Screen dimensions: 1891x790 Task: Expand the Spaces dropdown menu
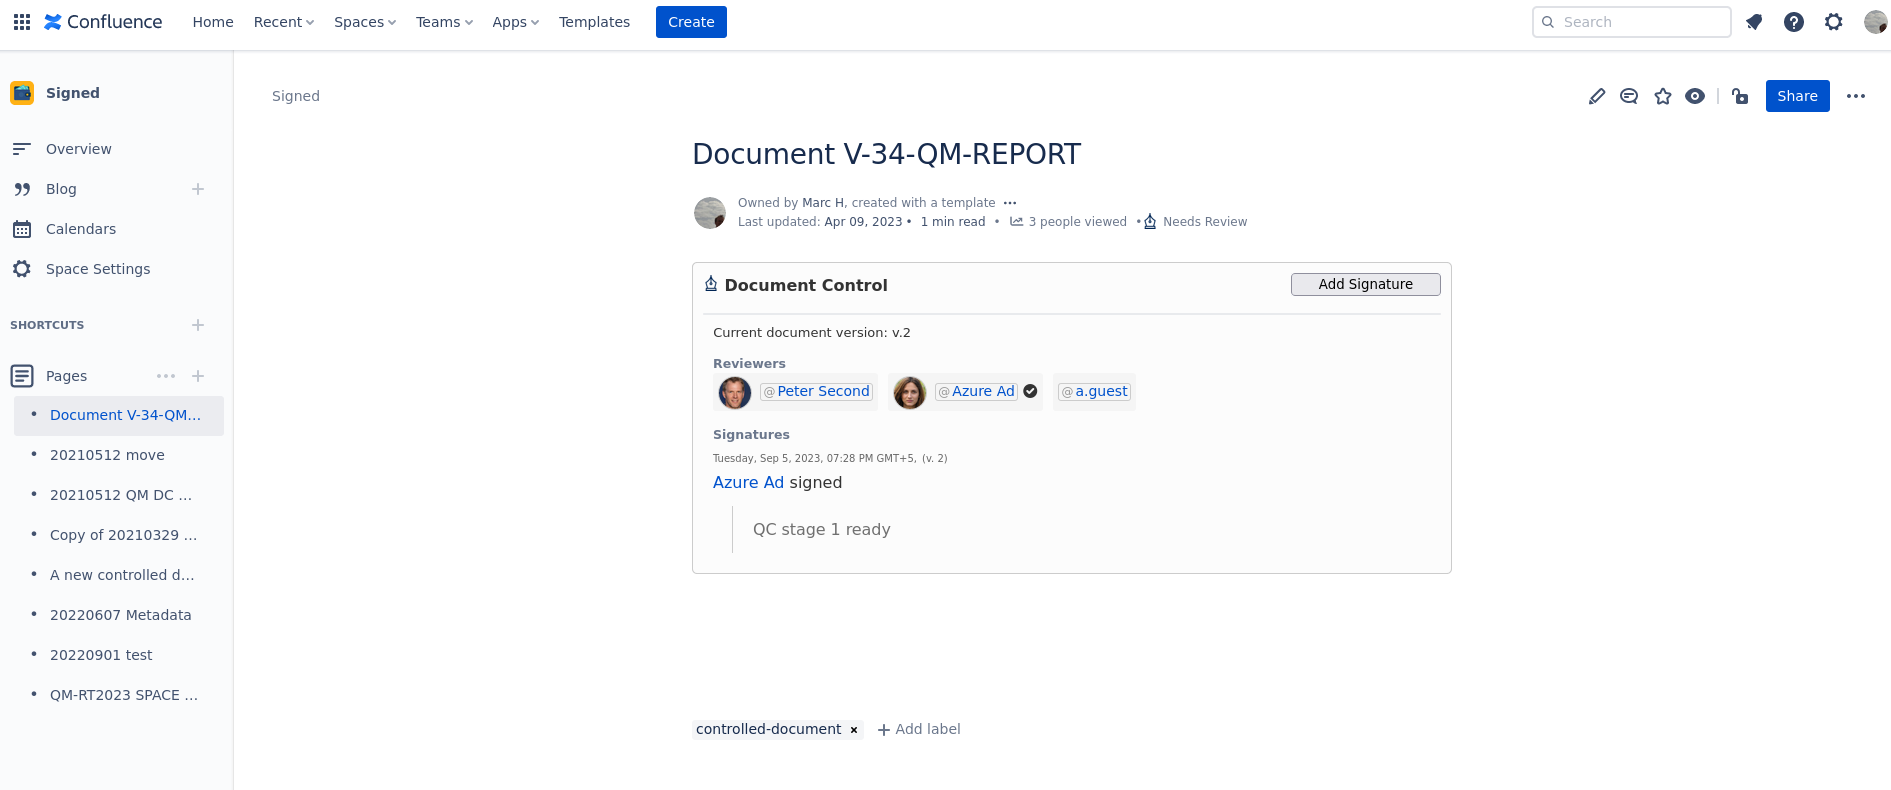[x=365, y=22]
